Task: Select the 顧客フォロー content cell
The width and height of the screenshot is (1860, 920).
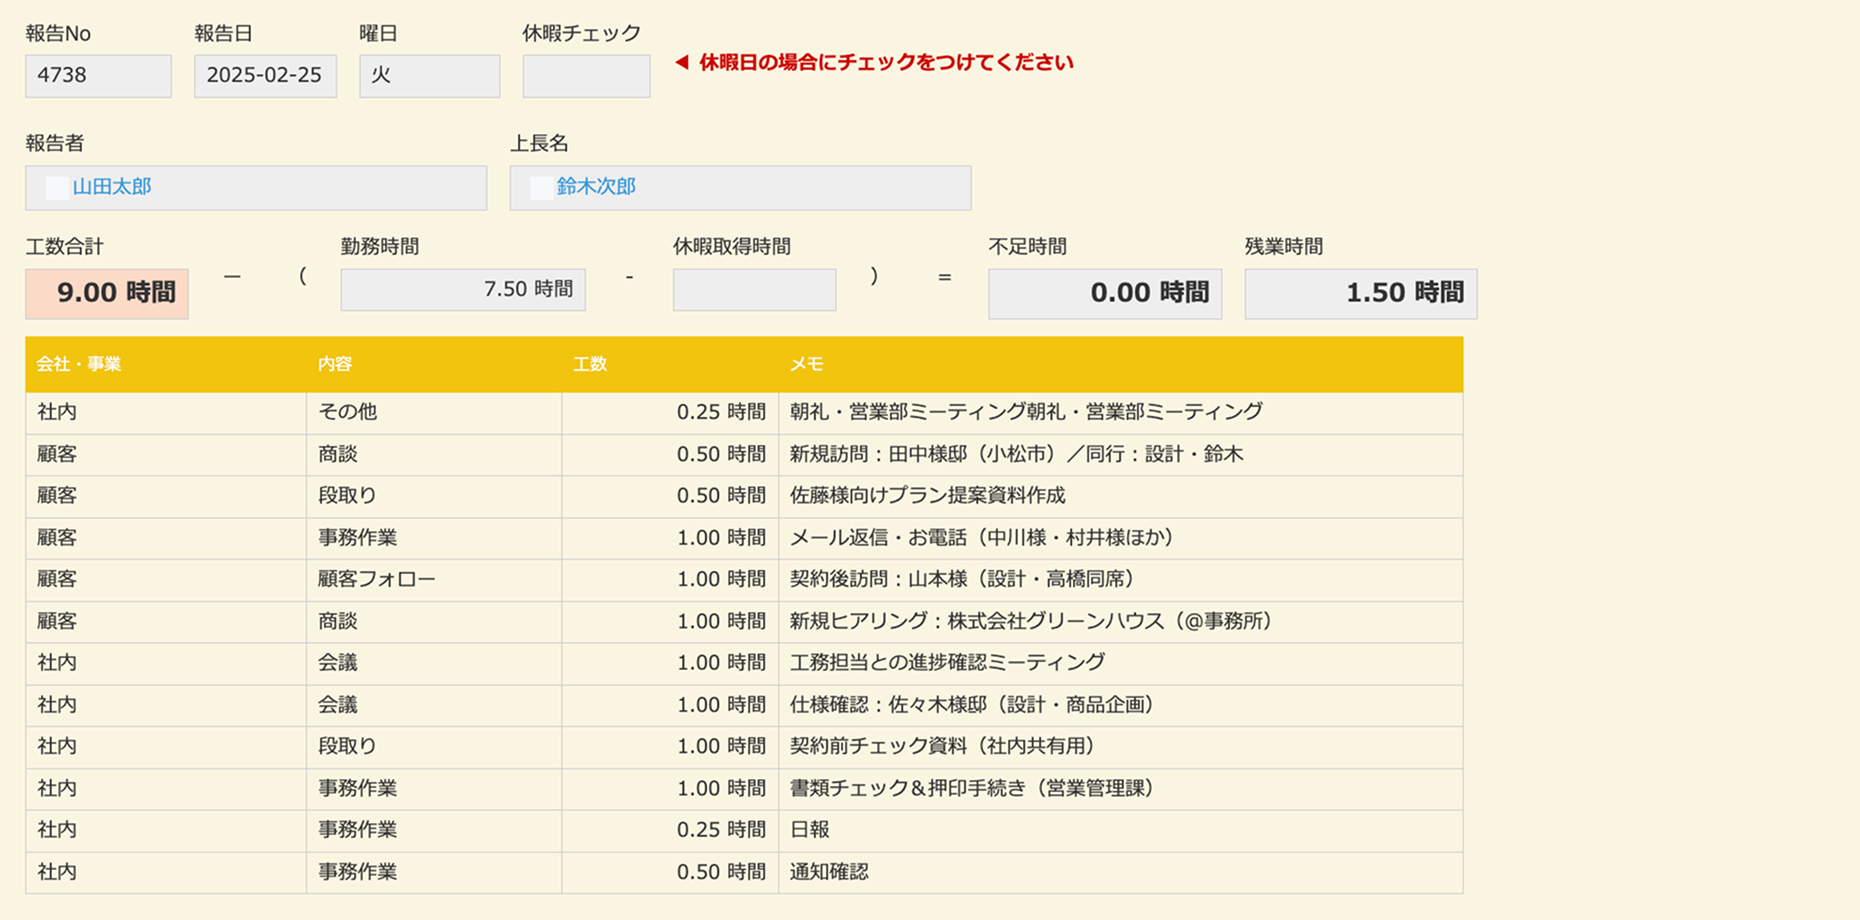Action: (377, 579)
